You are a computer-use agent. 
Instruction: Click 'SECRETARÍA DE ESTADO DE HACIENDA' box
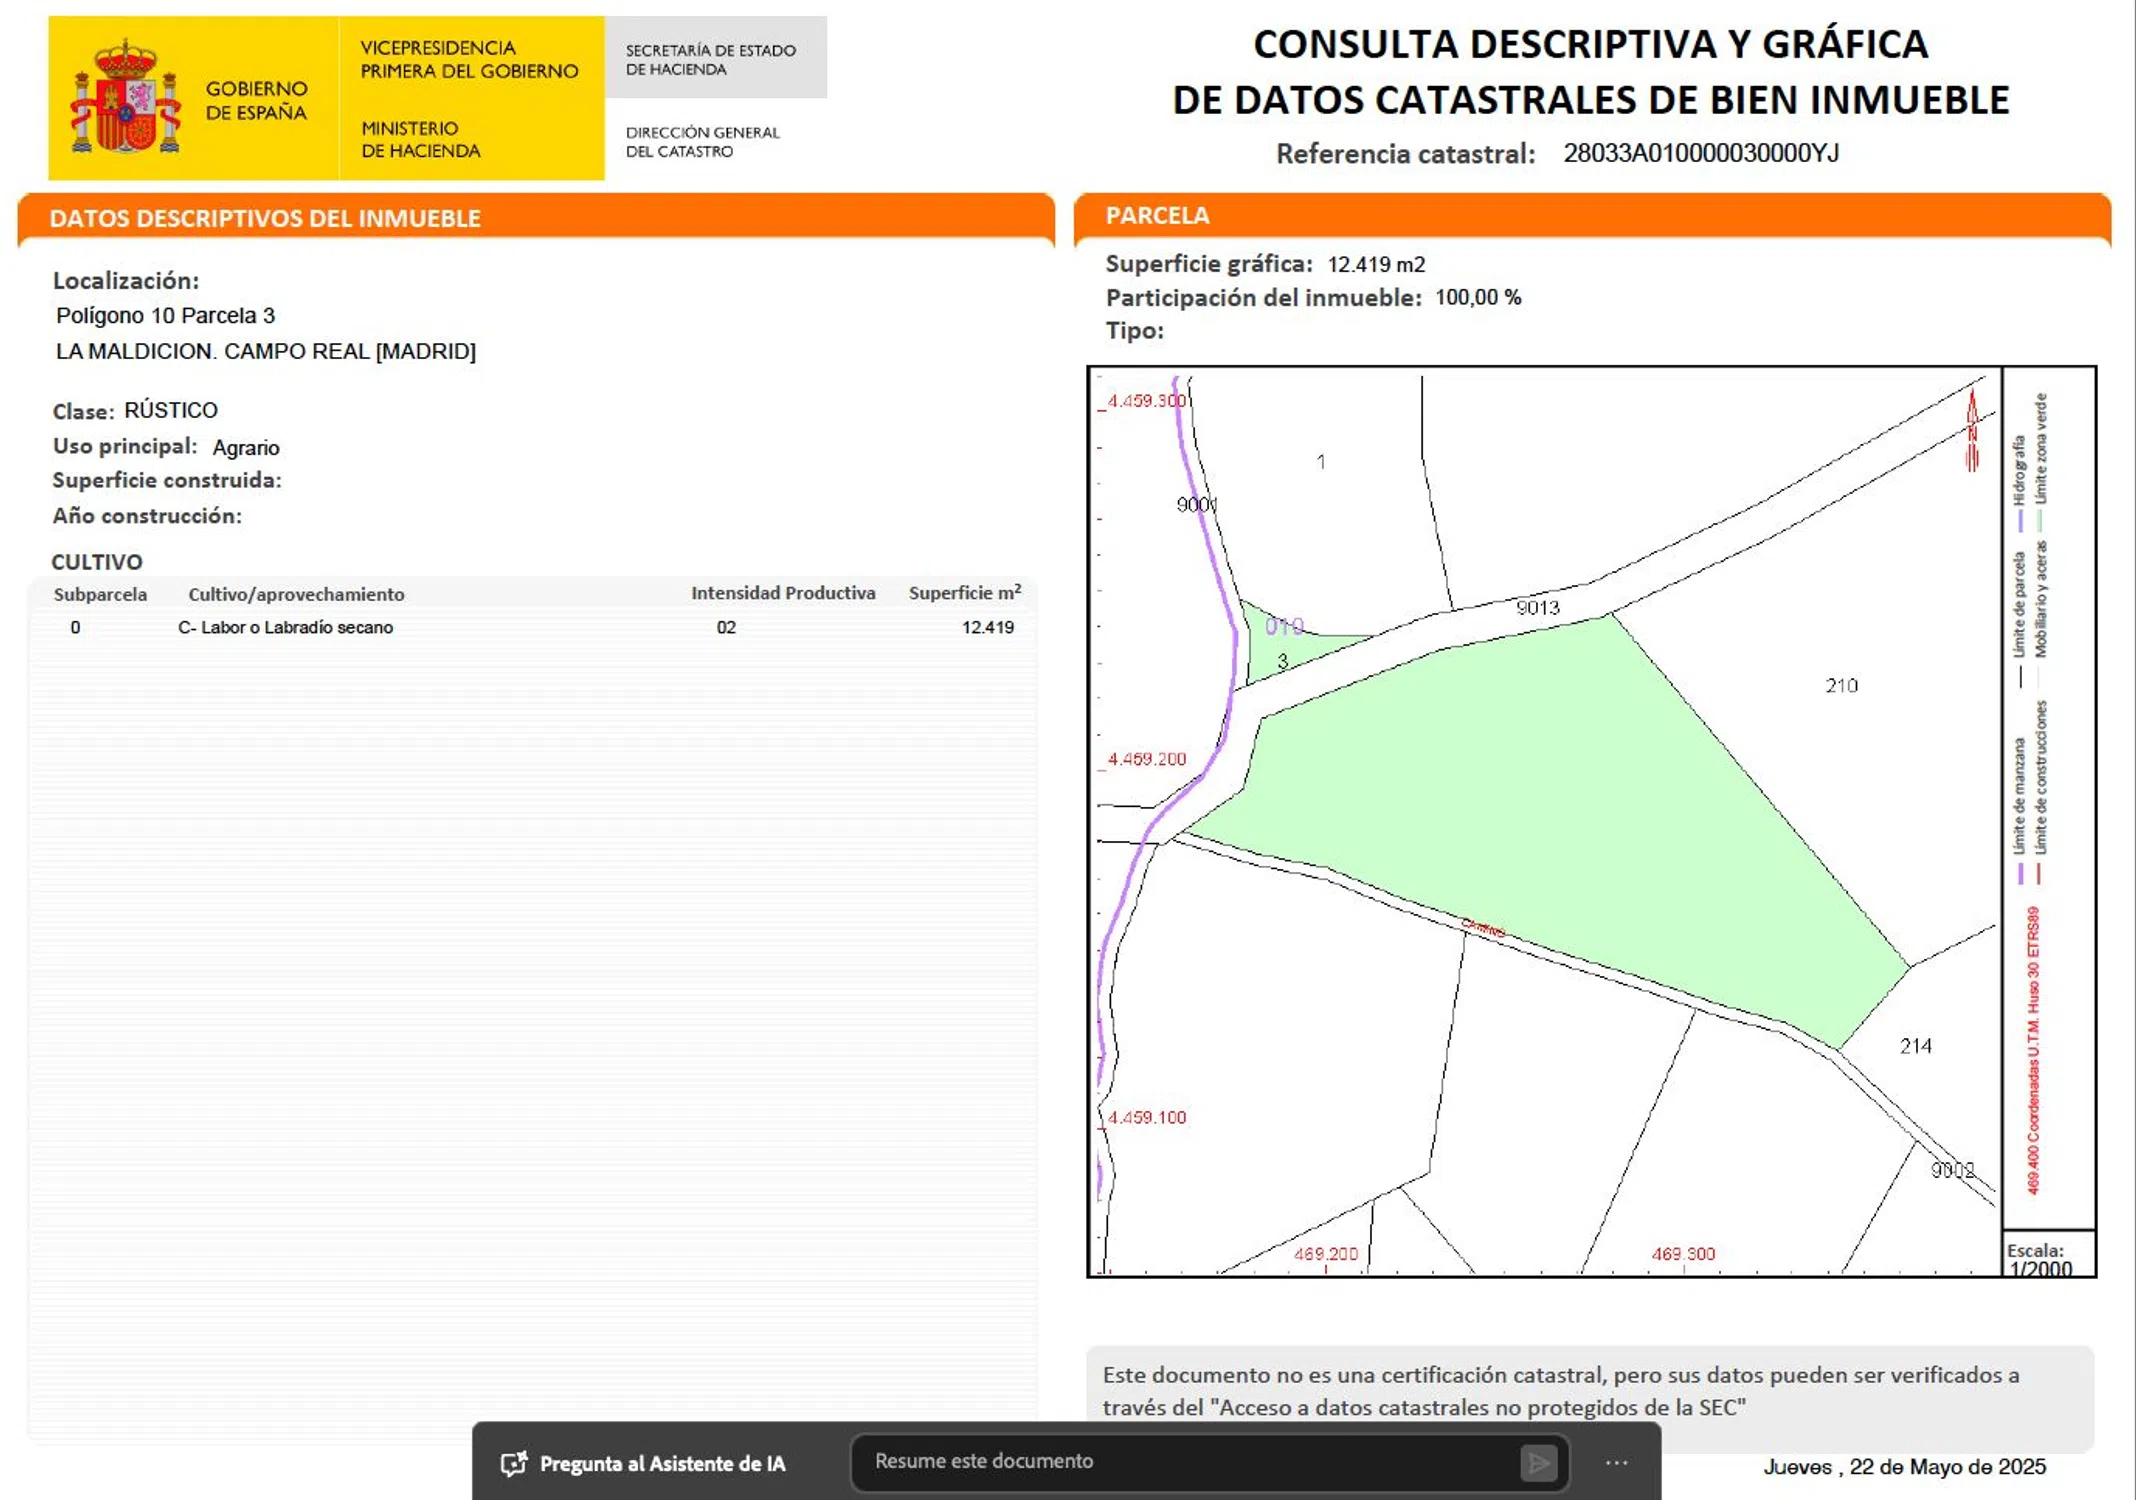pos(715,57)
